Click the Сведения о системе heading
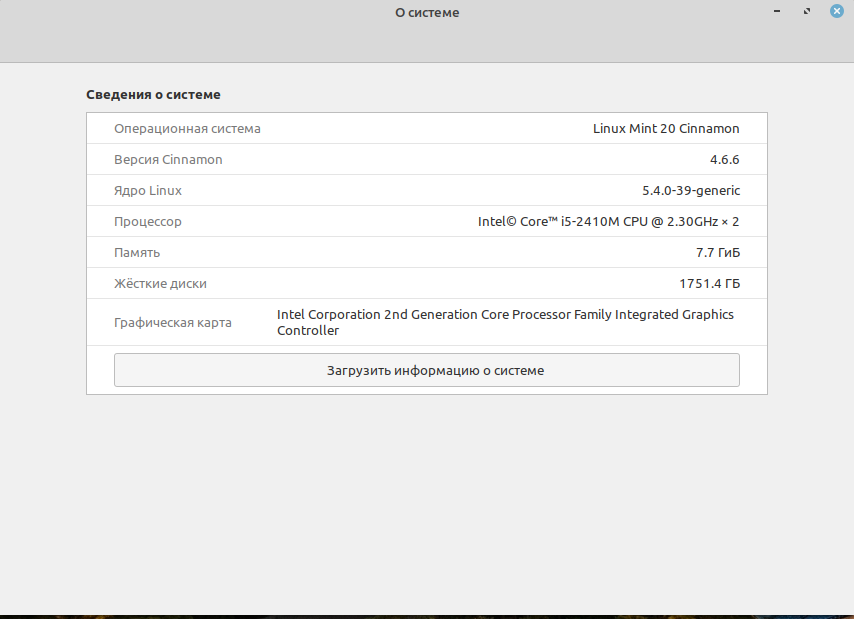Screen dimensions: 854x619 (x=153, y=95)
